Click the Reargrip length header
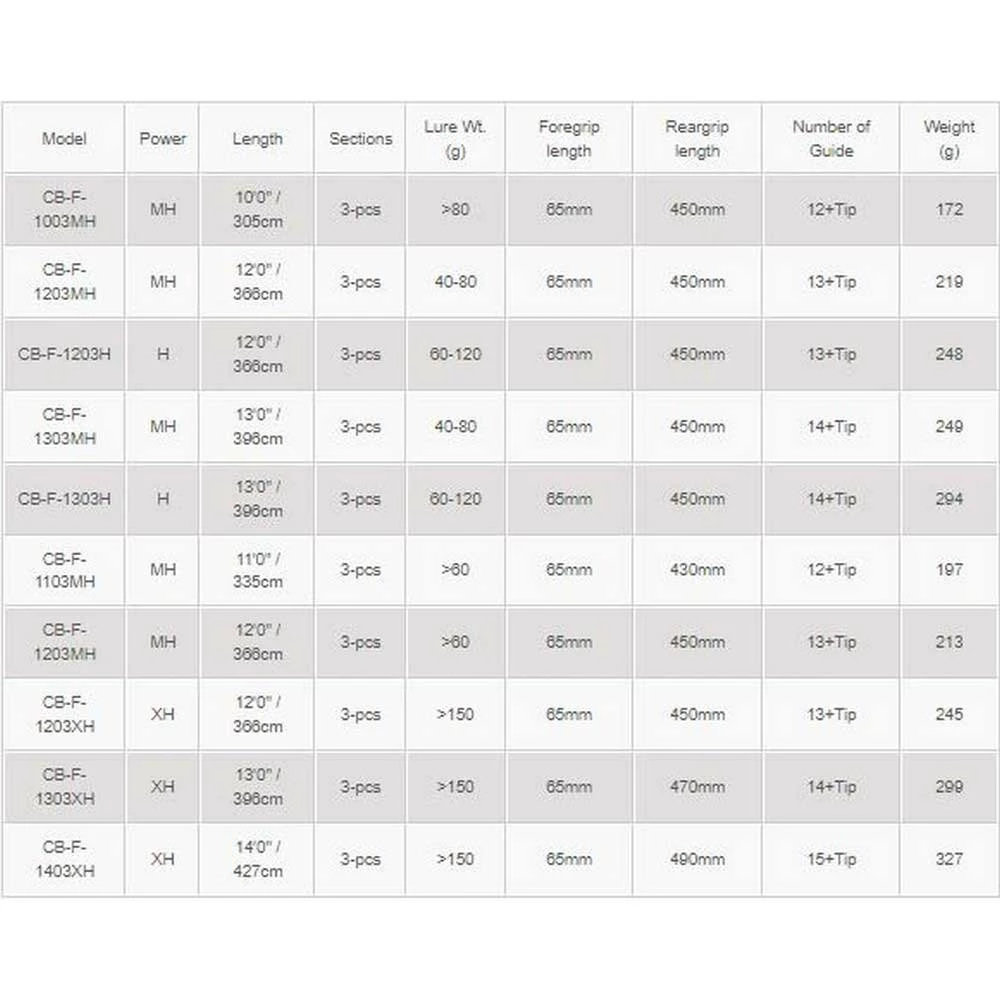This screenshot has width=1000, height=1000. point(697,139)
